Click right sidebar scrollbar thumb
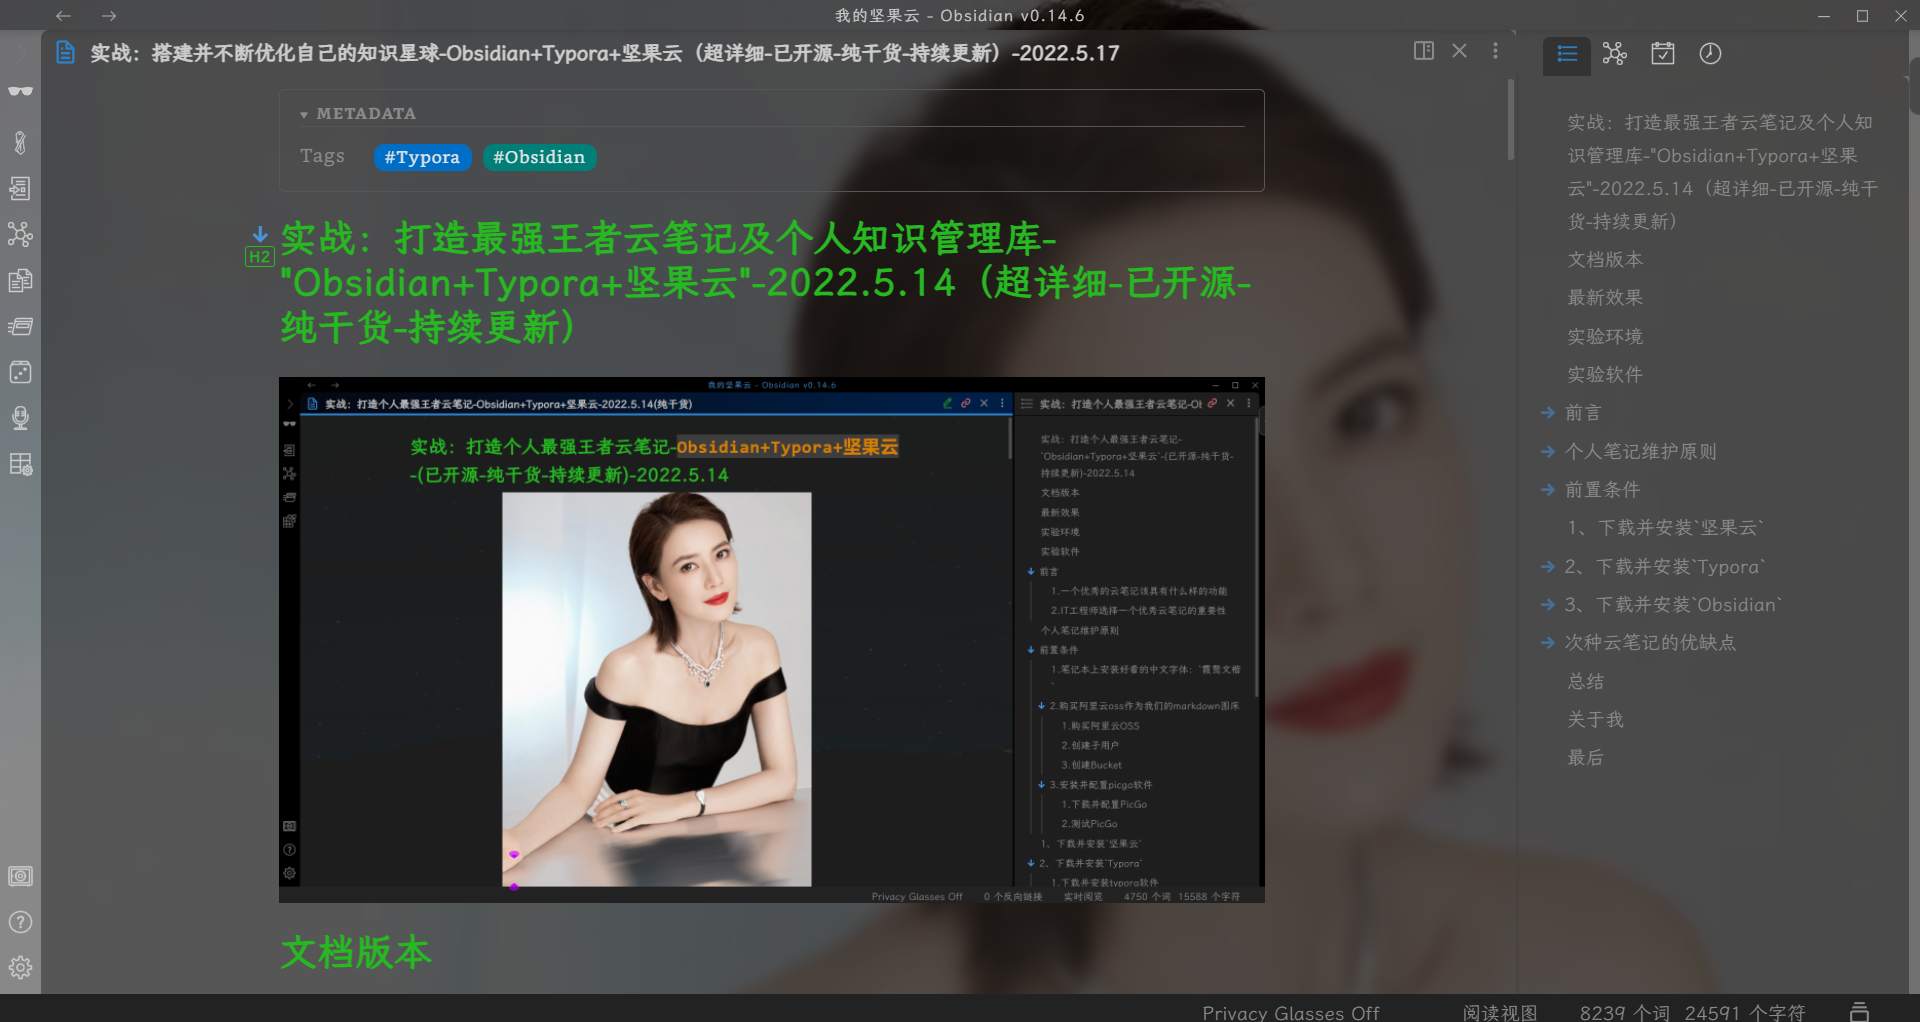The height and width of the screenshot is (1022, 1920). point(1914,85)
